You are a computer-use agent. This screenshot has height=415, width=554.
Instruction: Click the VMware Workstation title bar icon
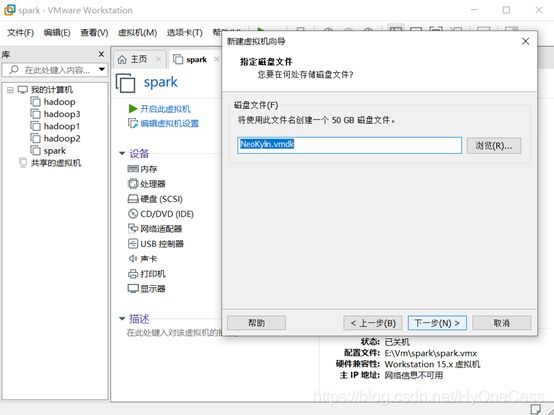[x=10, y=10]
